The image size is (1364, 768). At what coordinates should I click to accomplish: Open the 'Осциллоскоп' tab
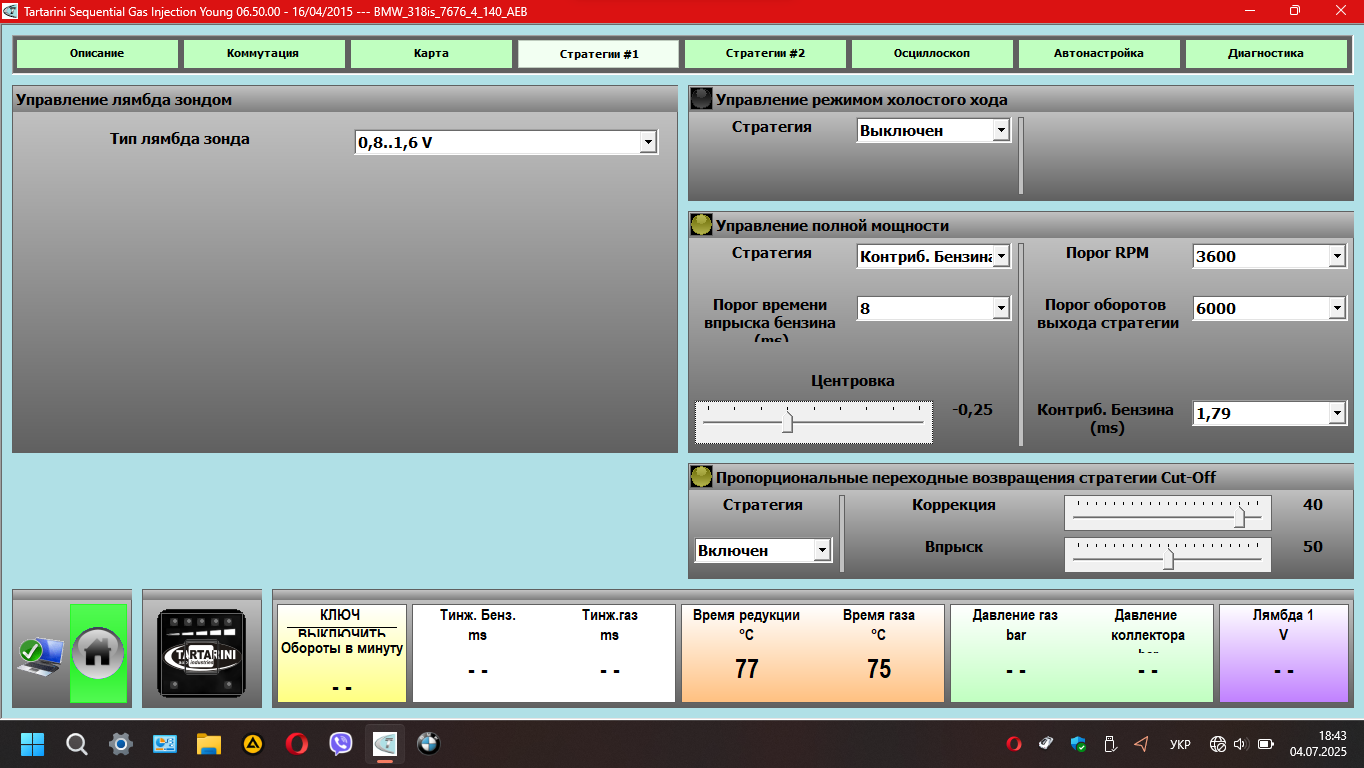point(932,53)
